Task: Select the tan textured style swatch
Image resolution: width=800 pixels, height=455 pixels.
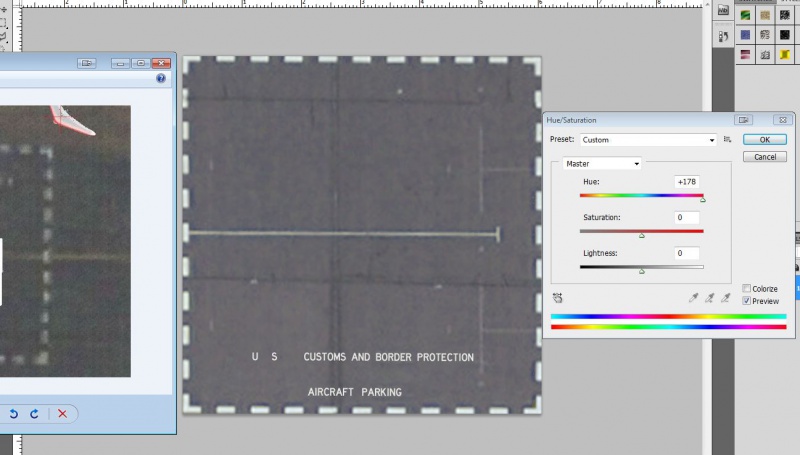Action: 765,15
